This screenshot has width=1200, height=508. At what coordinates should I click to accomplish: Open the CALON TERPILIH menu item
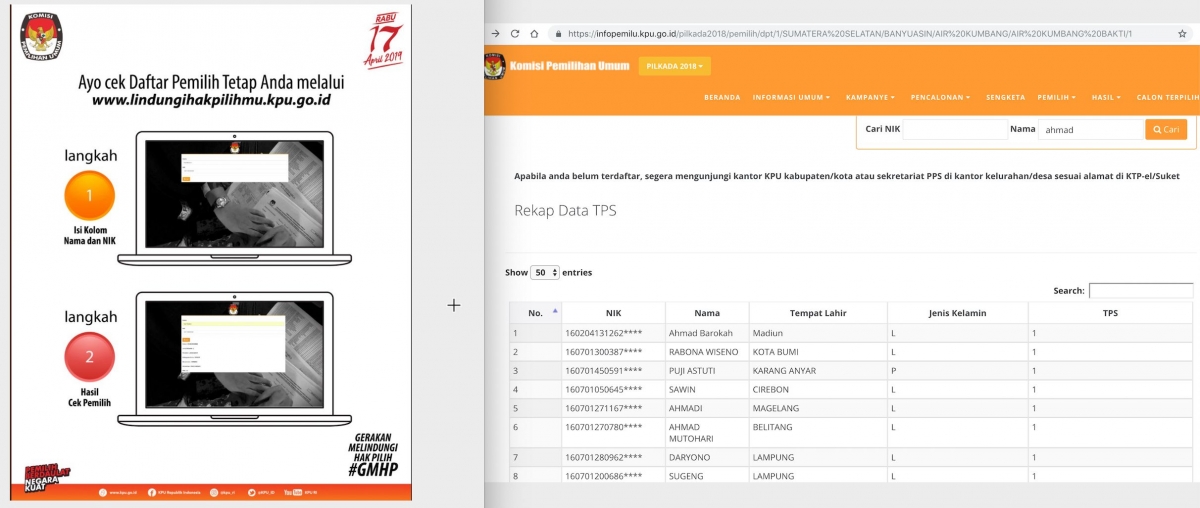[1167, 97]
